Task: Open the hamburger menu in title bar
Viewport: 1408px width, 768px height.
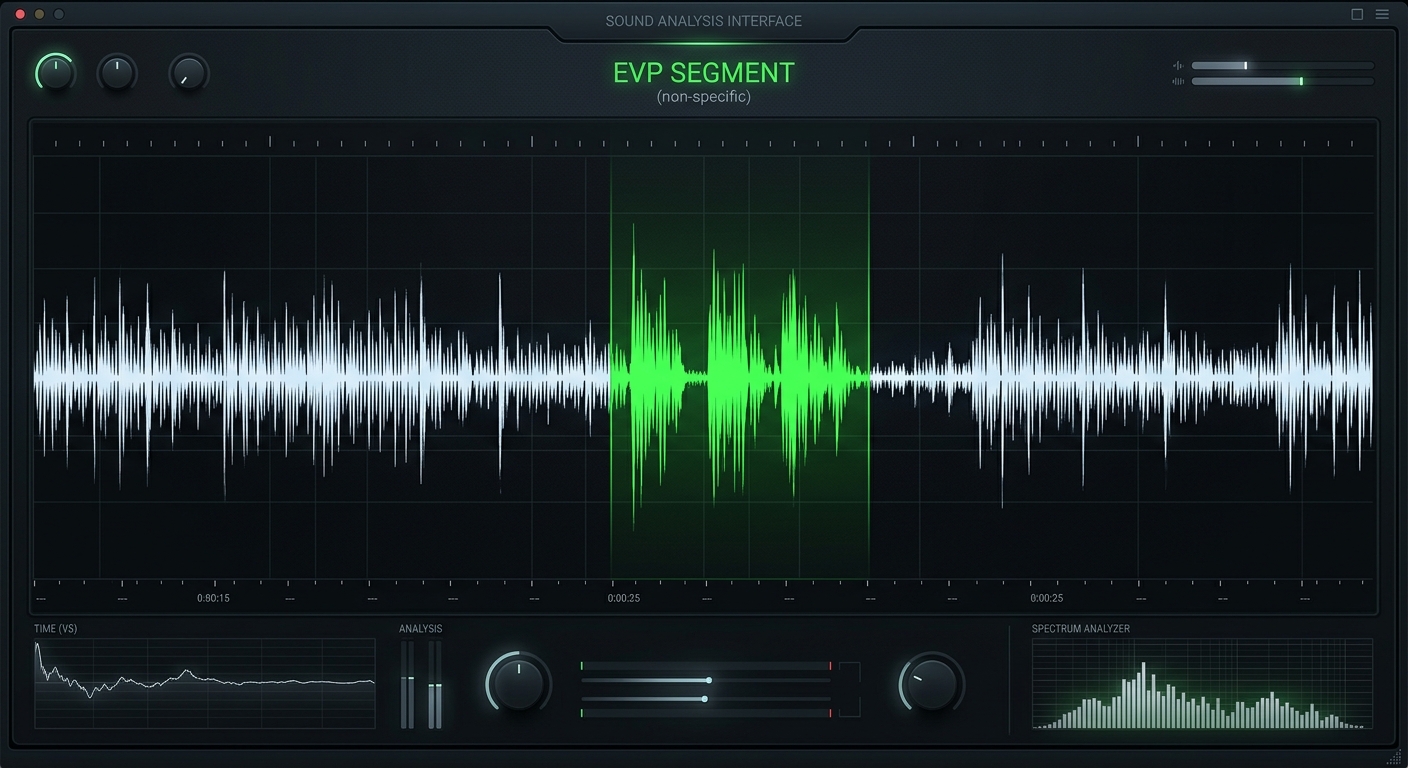Action: [1384, 14]
